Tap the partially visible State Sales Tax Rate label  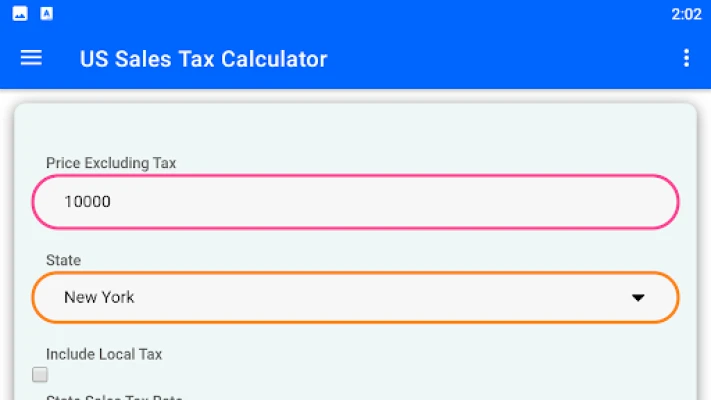coord(114,397)
